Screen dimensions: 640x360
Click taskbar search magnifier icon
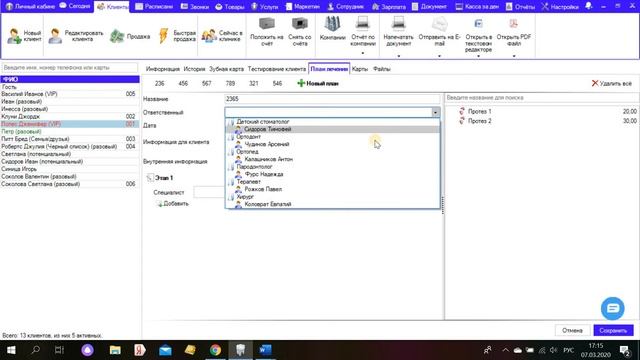36,350
